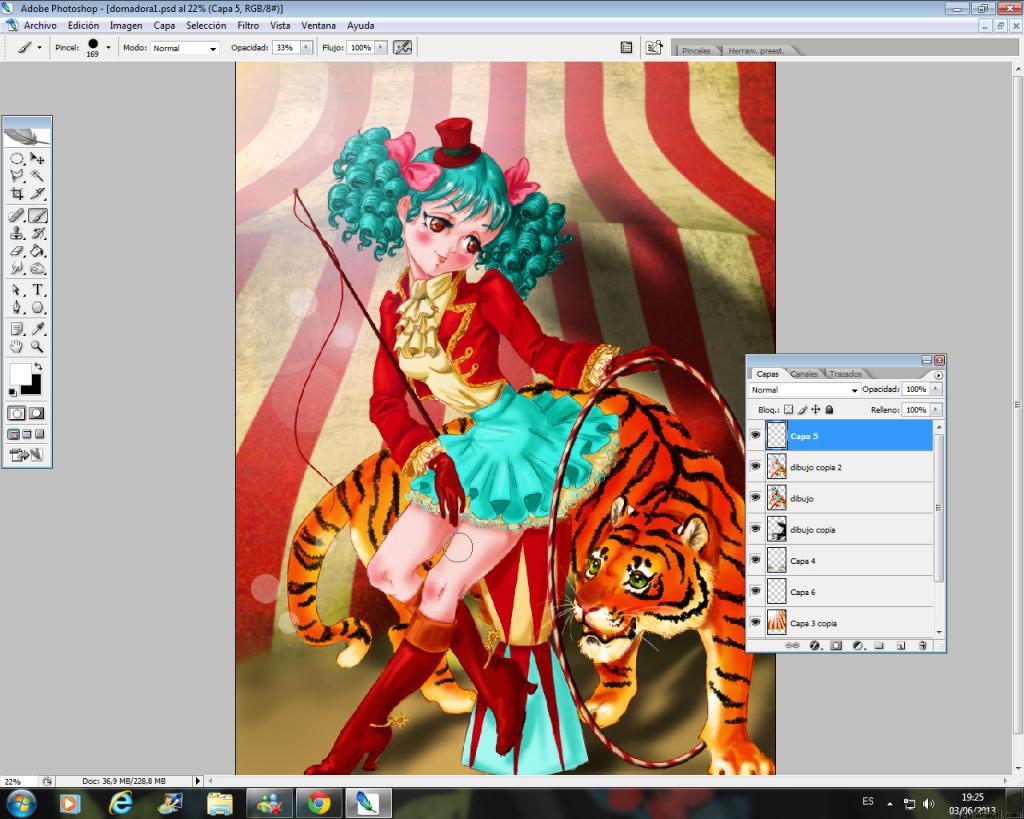Select the Paint Bucket tool
Screen dimensions: 1024x819
(38, 251)
